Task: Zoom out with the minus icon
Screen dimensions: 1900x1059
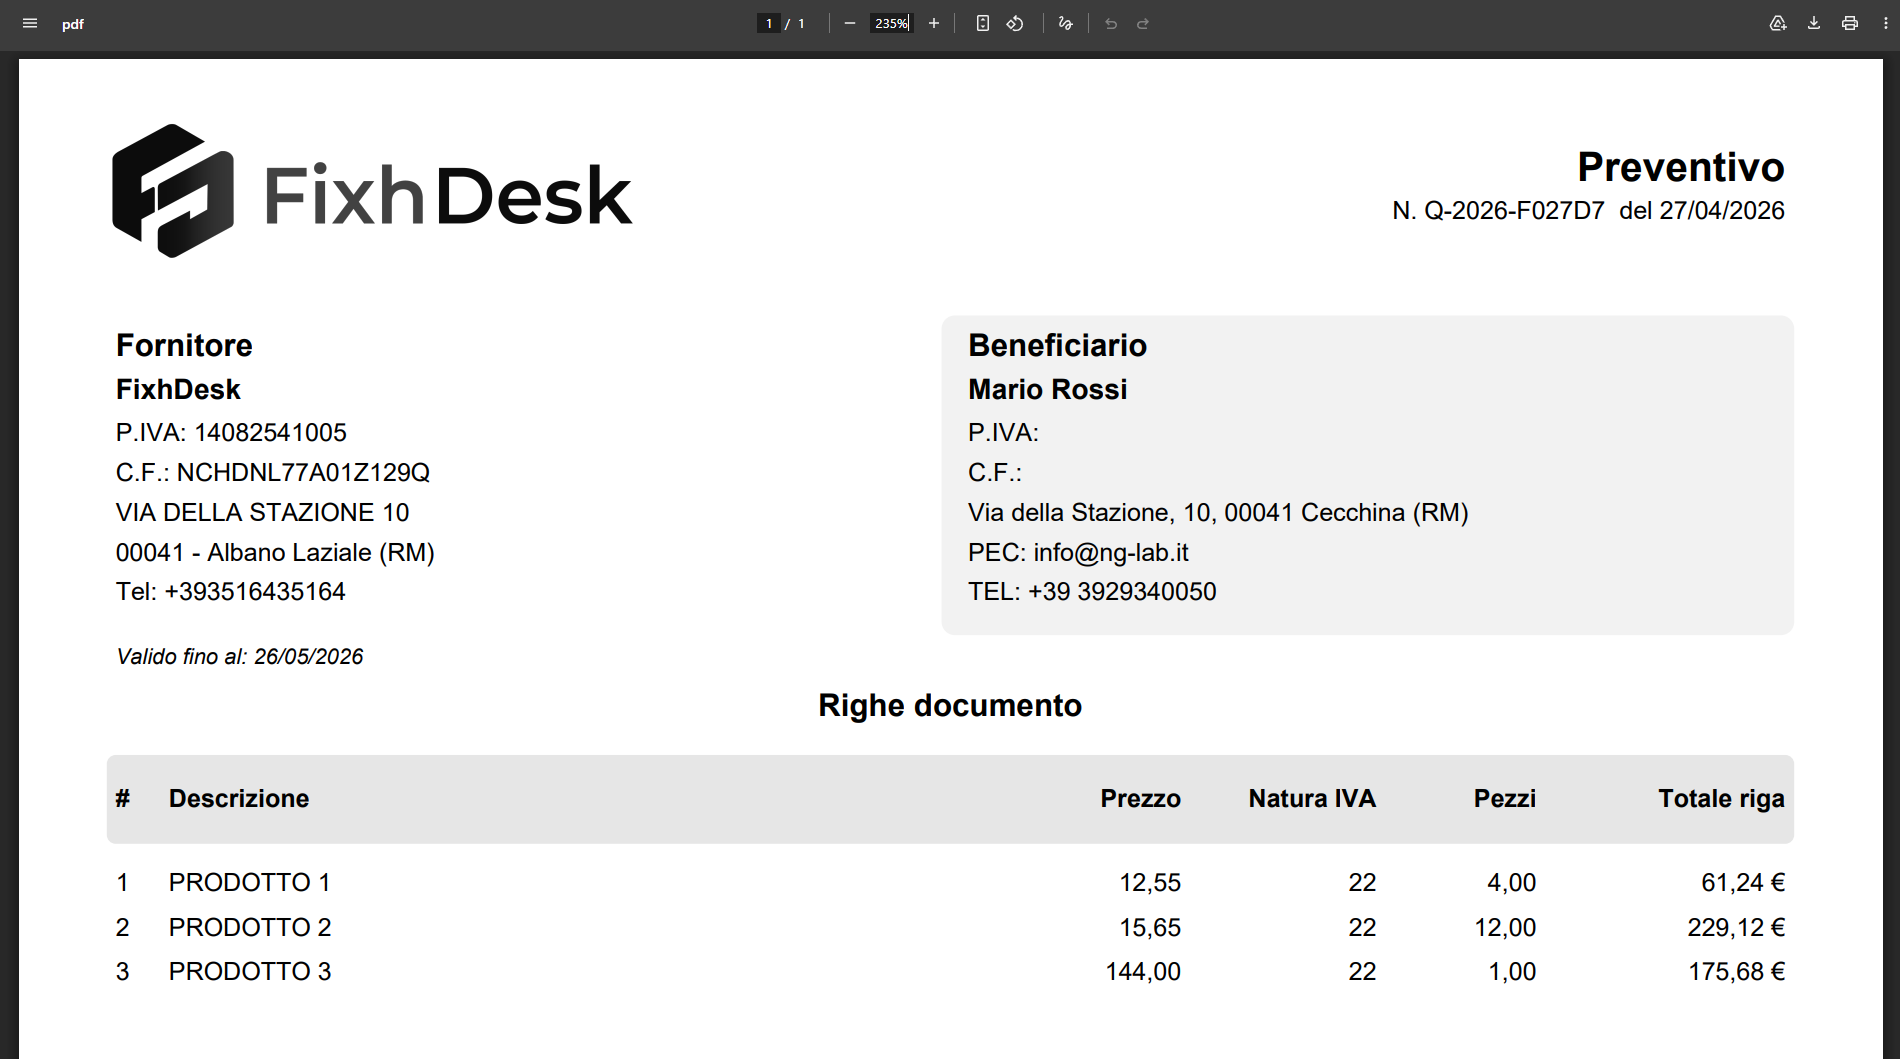Action: tap(850, 23)
